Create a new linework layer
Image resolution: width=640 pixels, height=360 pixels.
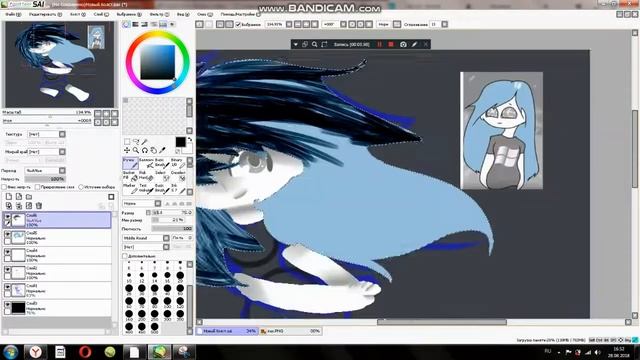click(19, 197)
